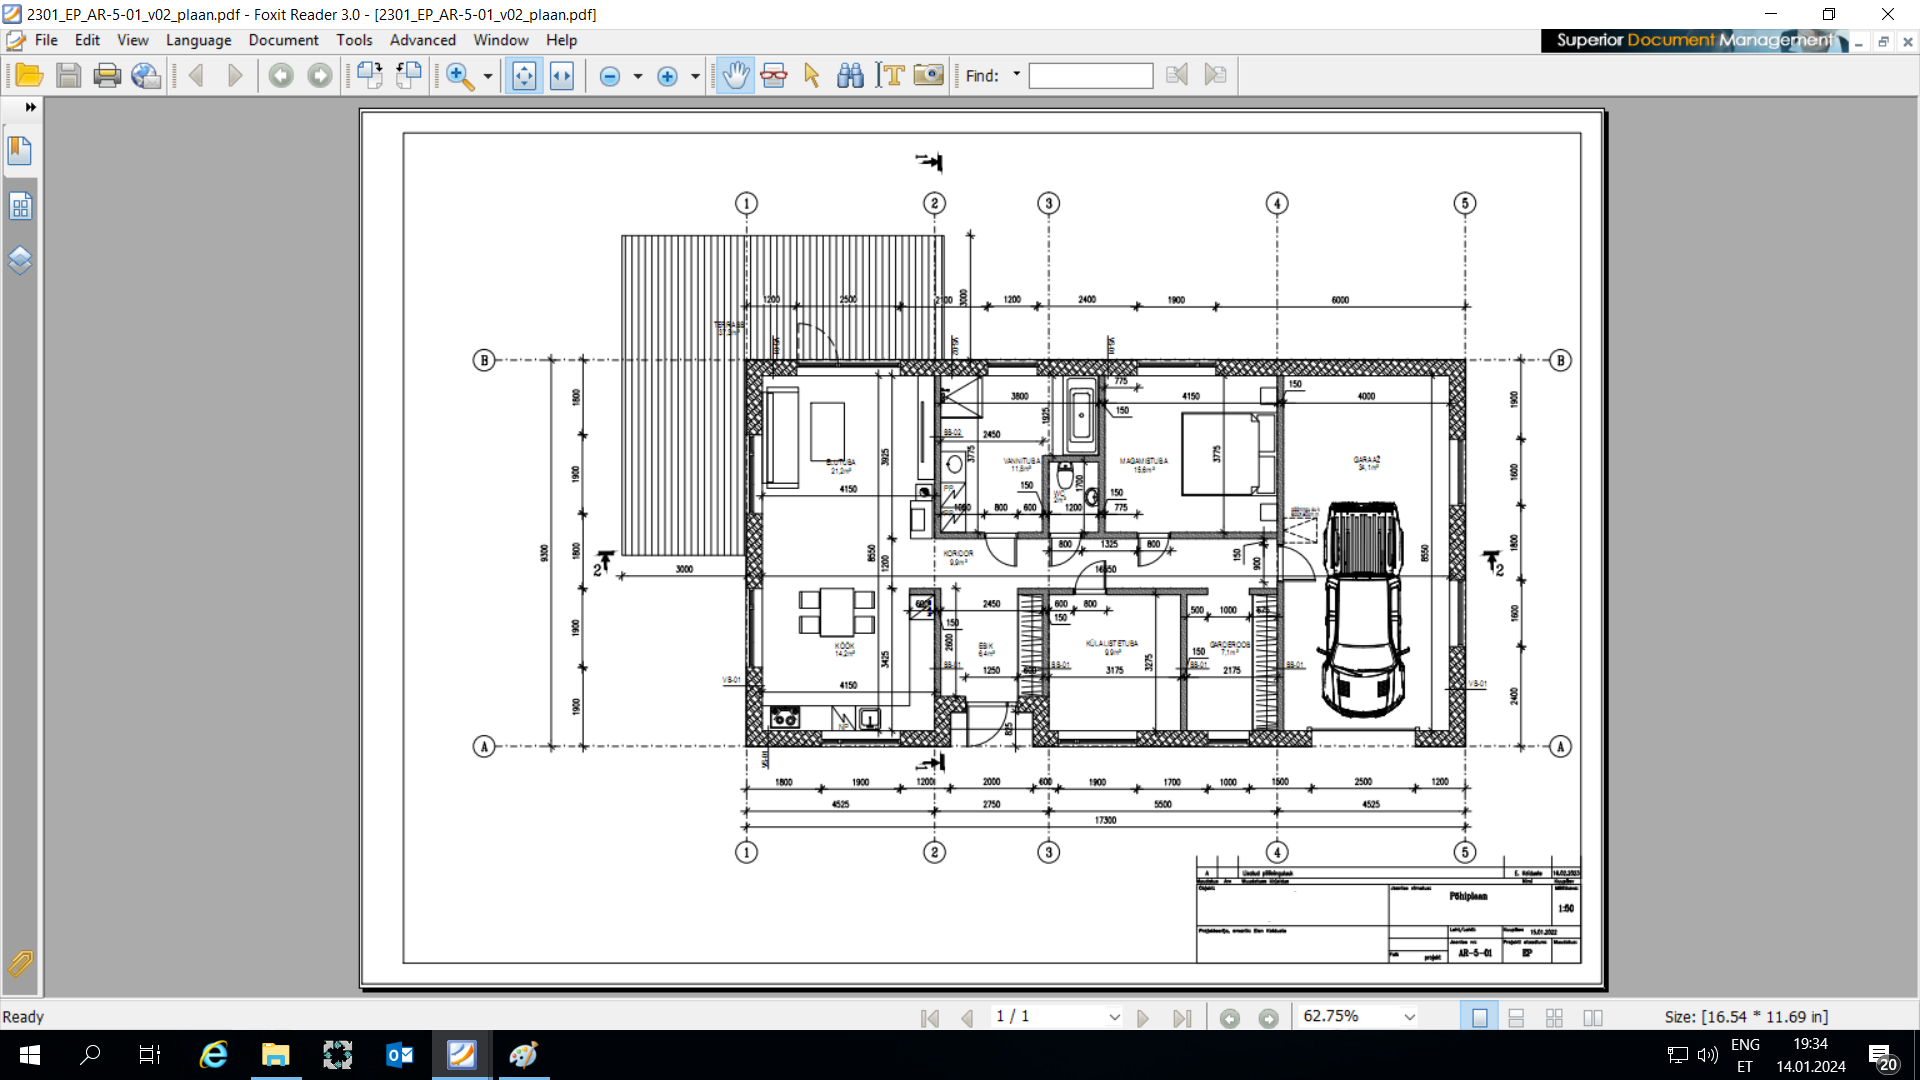Toggle Fit Width view button
Viewport: 1920px width, 1080px height.
tap(562, 76)
